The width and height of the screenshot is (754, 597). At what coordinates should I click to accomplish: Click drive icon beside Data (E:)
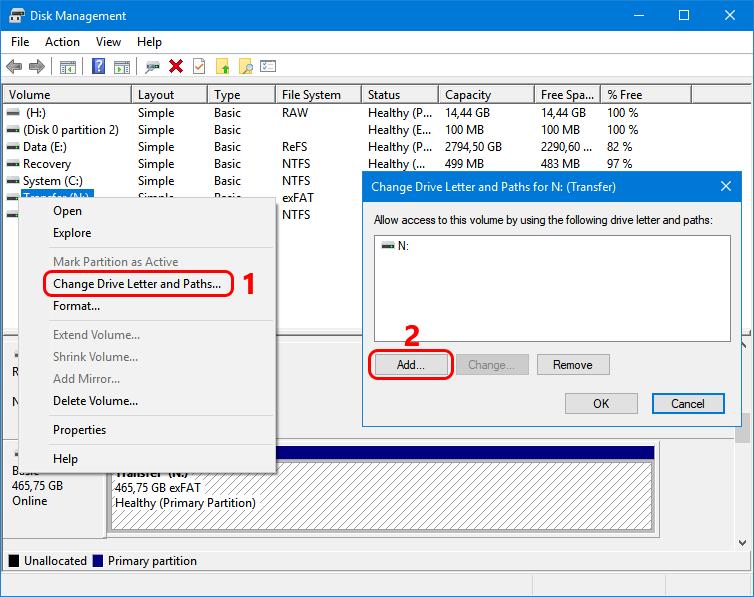(x=13, y=147)
